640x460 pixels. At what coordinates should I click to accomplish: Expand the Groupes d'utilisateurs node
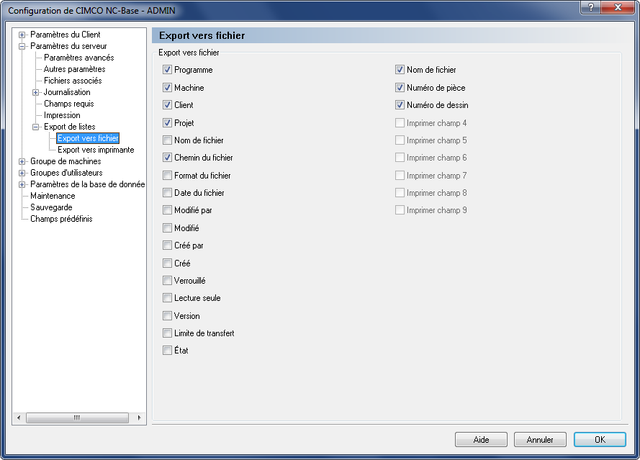[22, 173]
